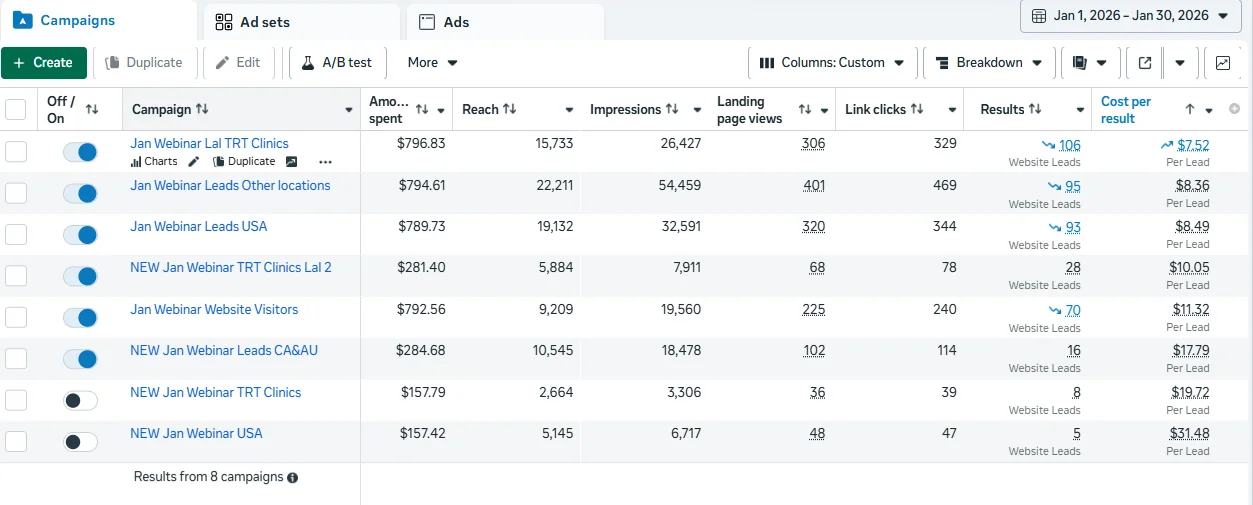Viewport: 1253px width, 505px height.
Task: Open the NEW Jan Webinar Leads CA&AU campaign link
Action: coord(224,350)
